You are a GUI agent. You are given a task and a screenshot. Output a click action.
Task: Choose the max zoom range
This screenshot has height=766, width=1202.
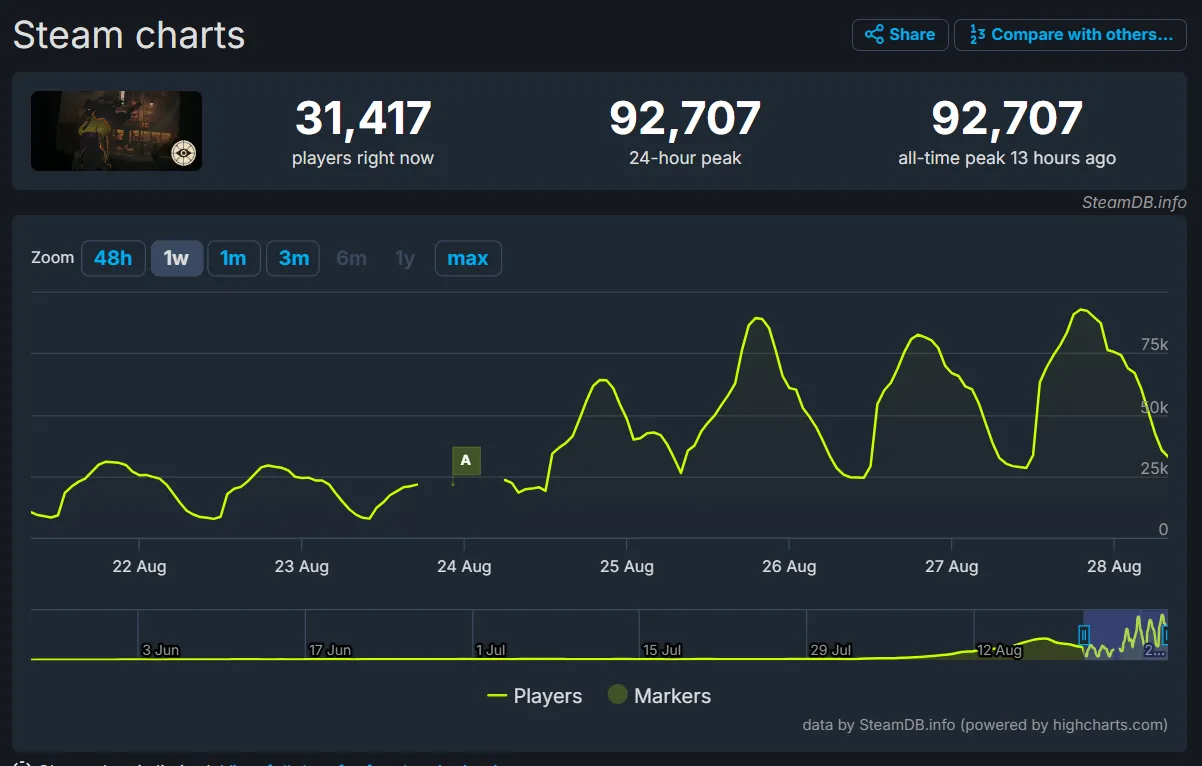tap(468, 258)
